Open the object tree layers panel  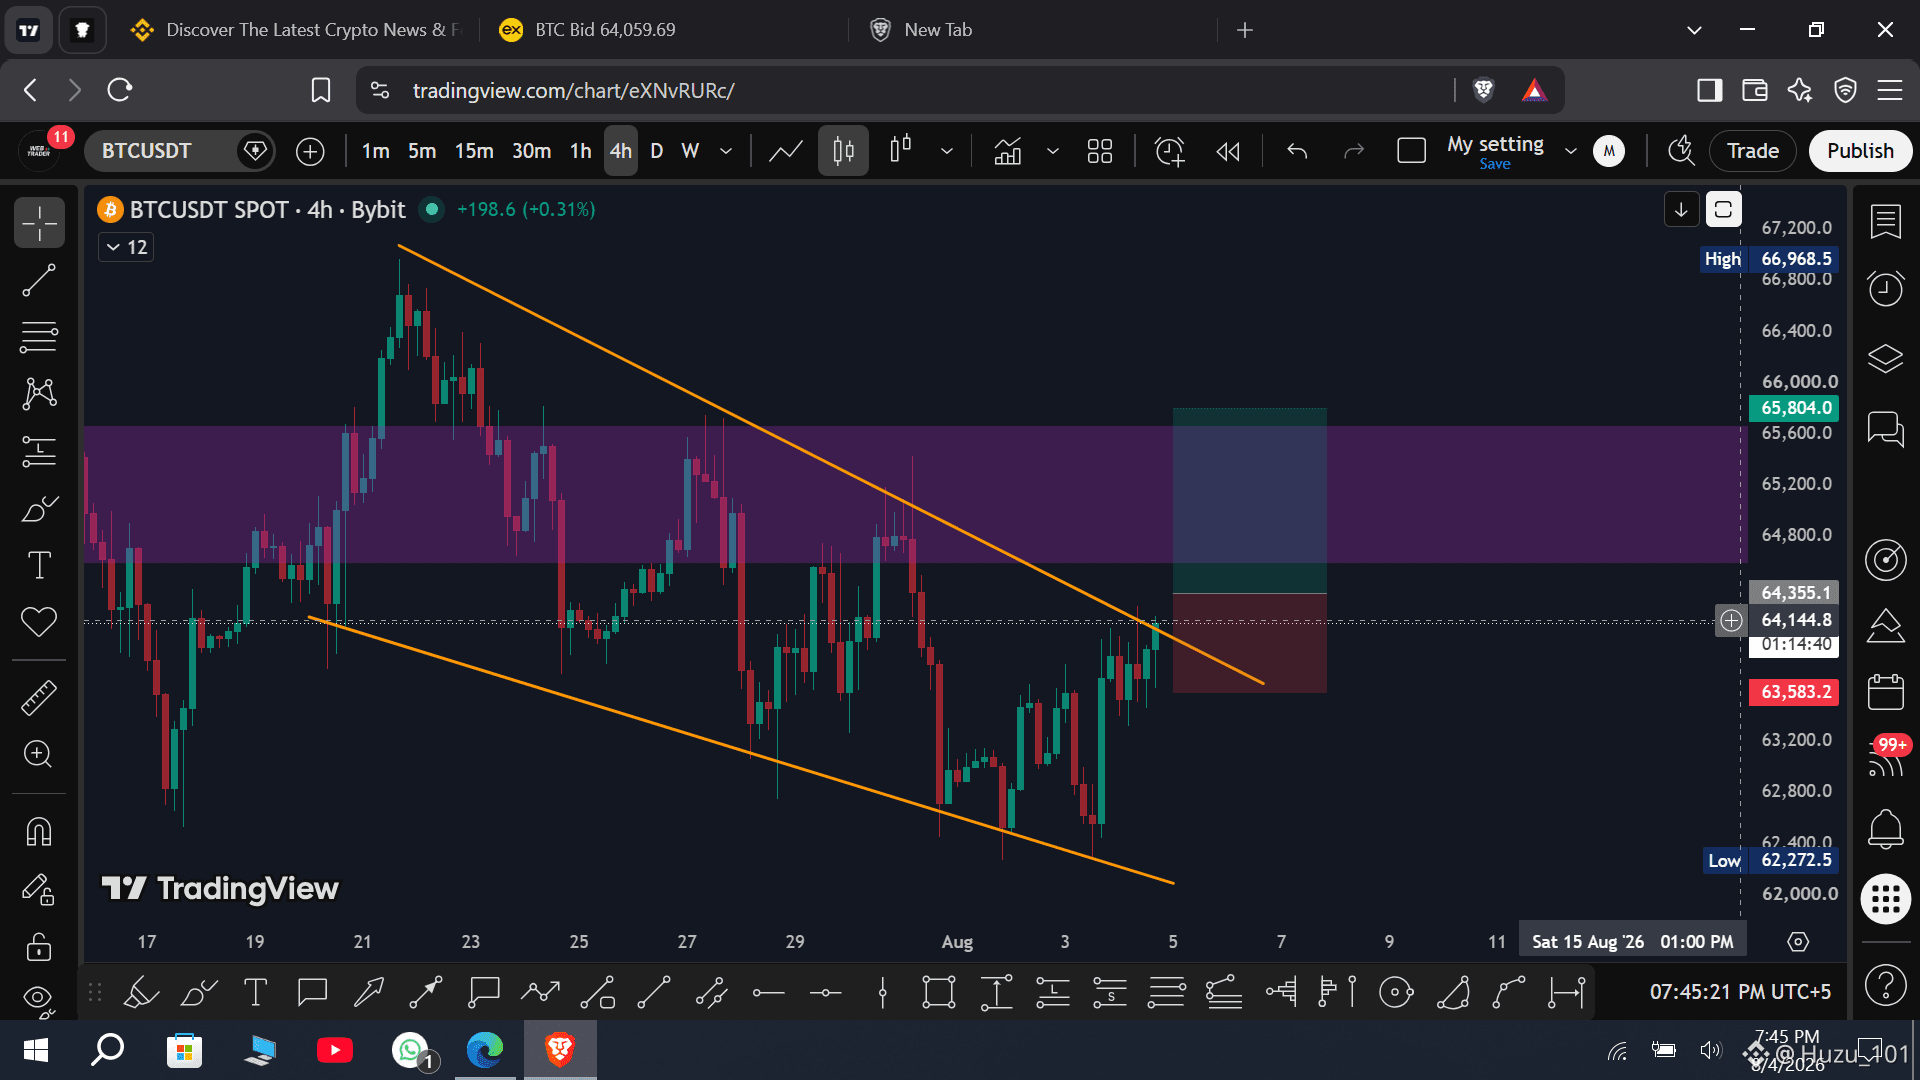click(x=1886, y=358)
